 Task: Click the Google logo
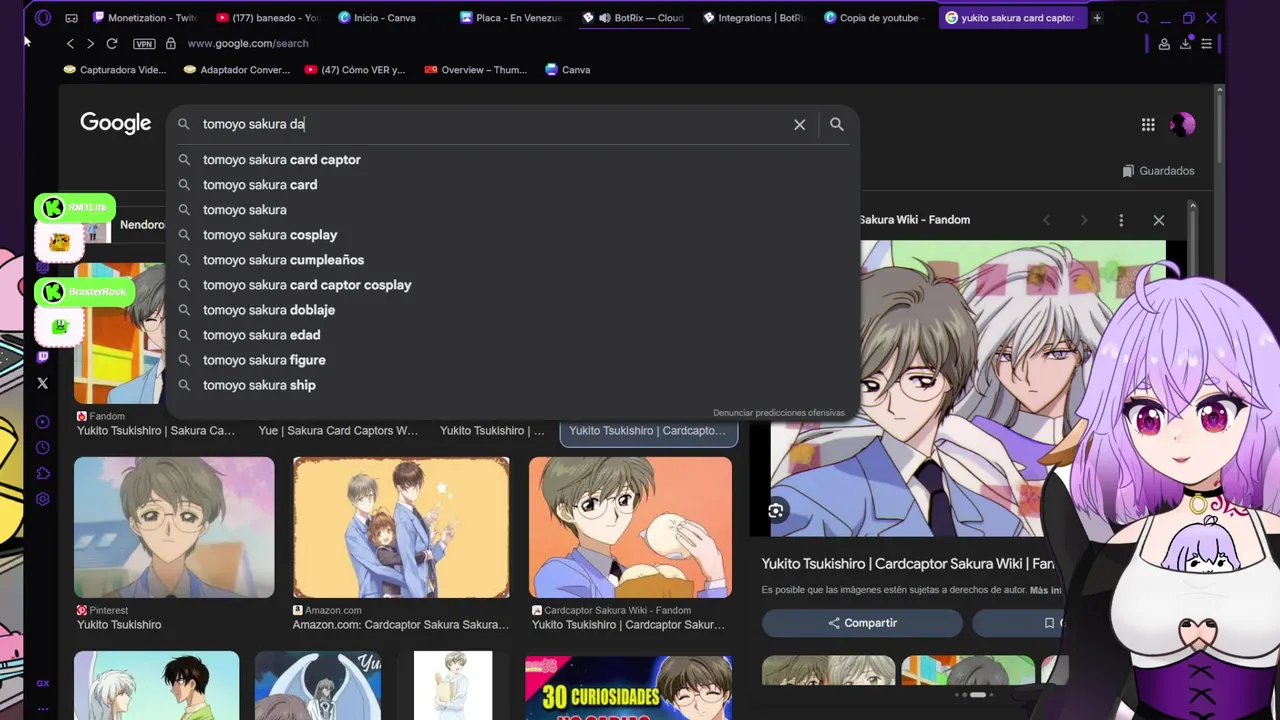(116, 123)
